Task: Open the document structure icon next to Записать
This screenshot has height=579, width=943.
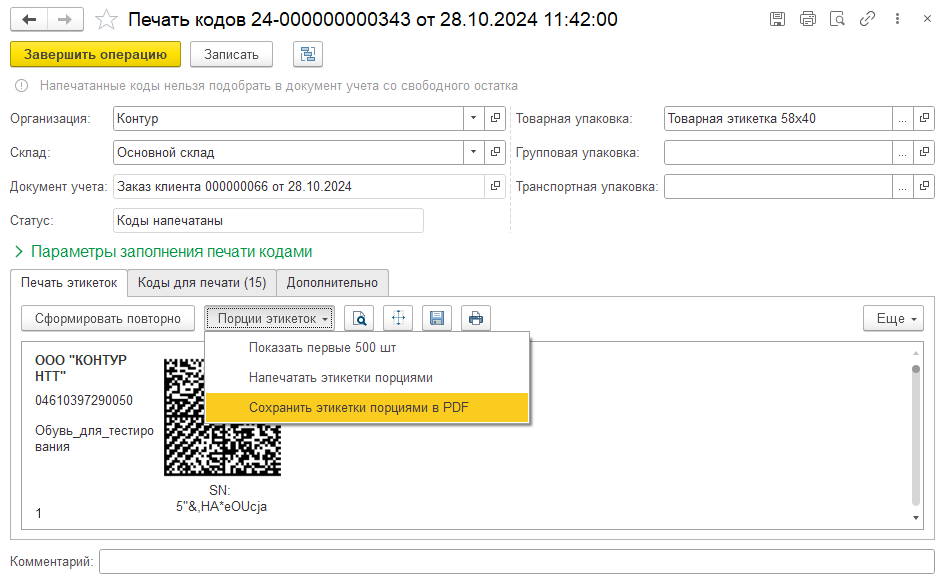Action: tap(308, 54)
